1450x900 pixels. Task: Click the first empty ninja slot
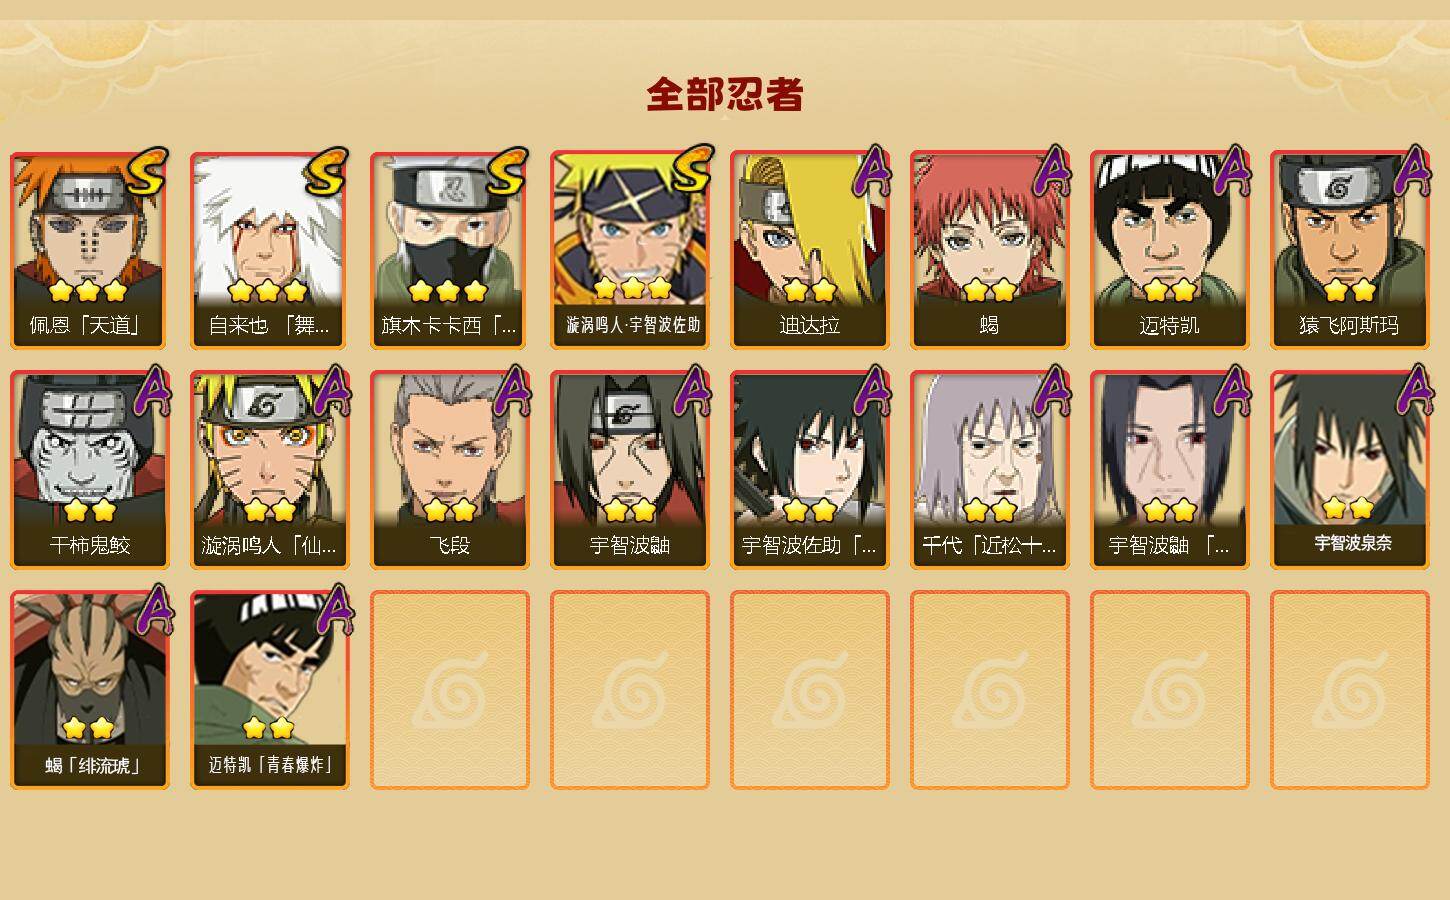450,690
